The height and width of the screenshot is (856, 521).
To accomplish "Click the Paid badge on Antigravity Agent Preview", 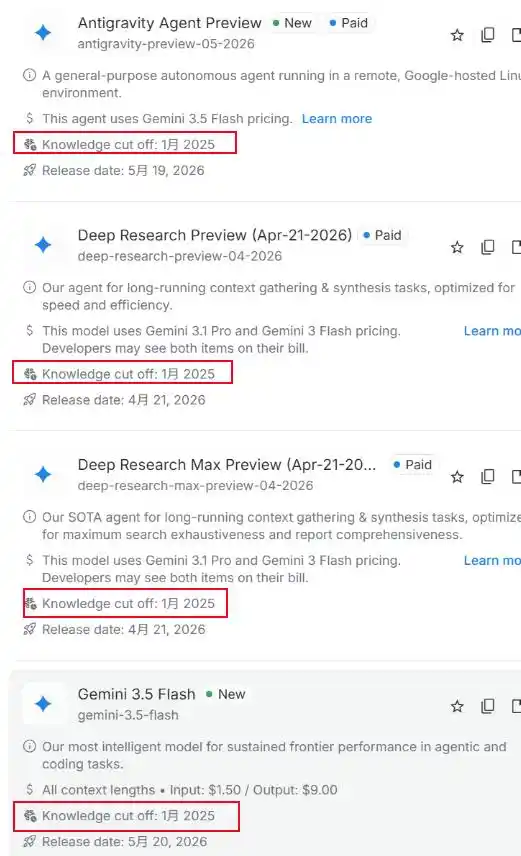I will [349, 23].
